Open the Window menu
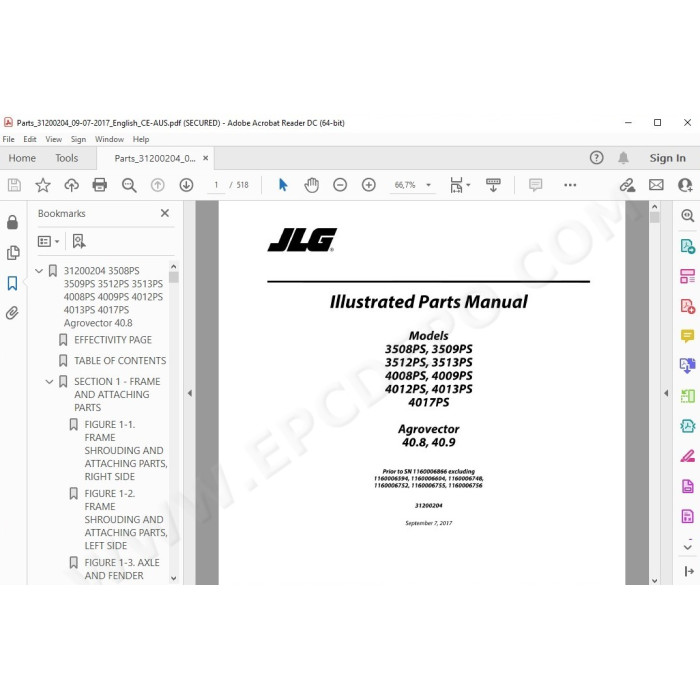The height and width of the screenshot is (700, 700). [x=109, y=139]
